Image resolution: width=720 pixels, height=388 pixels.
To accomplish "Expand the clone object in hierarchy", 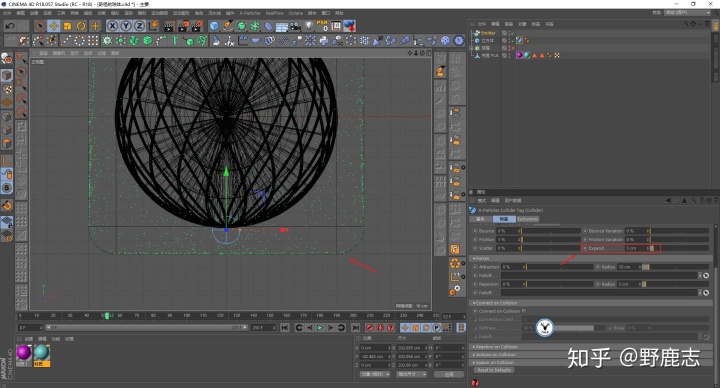I will tap(472, 48).
